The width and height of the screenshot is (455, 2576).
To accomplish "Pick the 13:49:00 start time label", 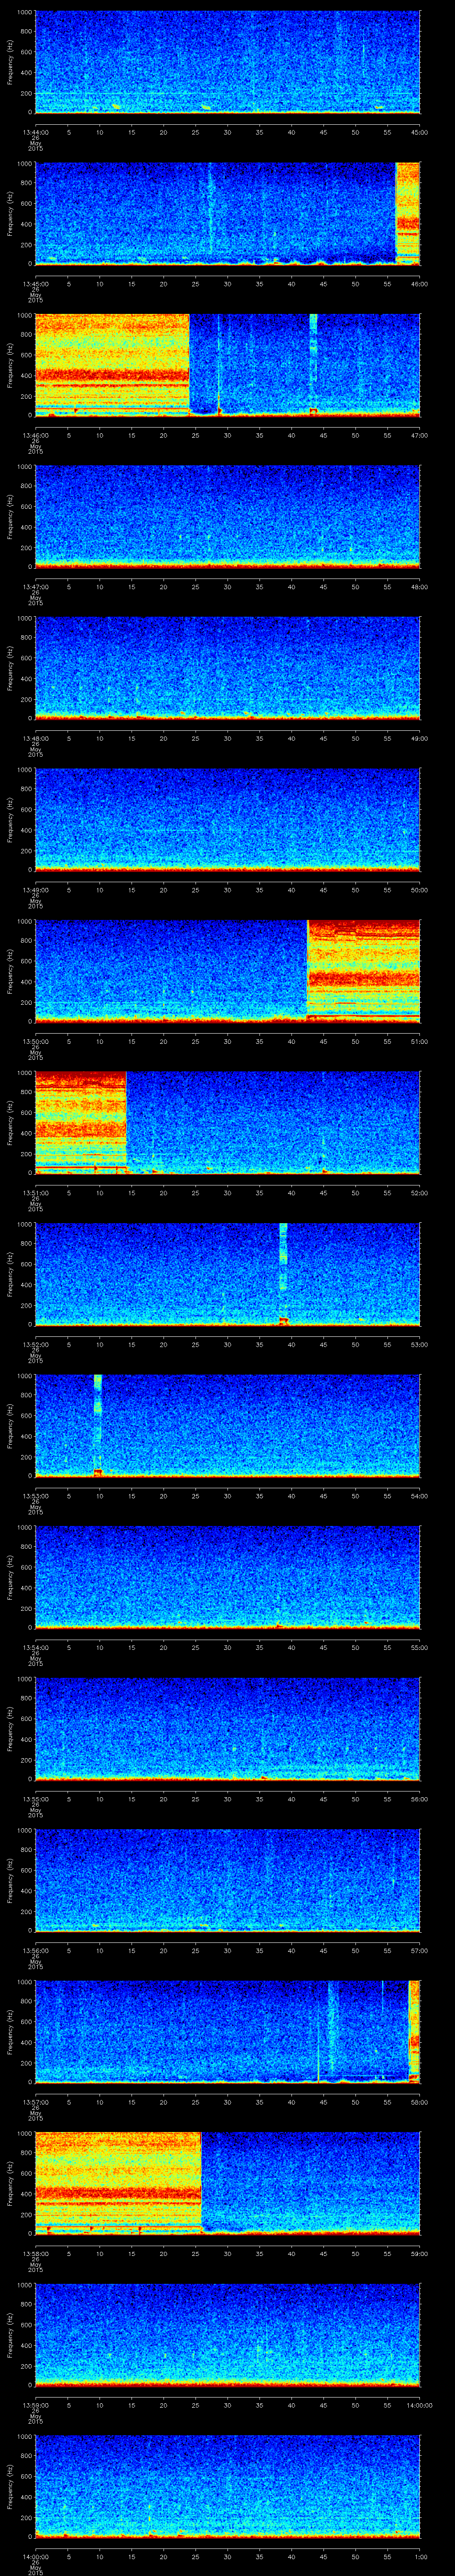I will click(35, 890).
